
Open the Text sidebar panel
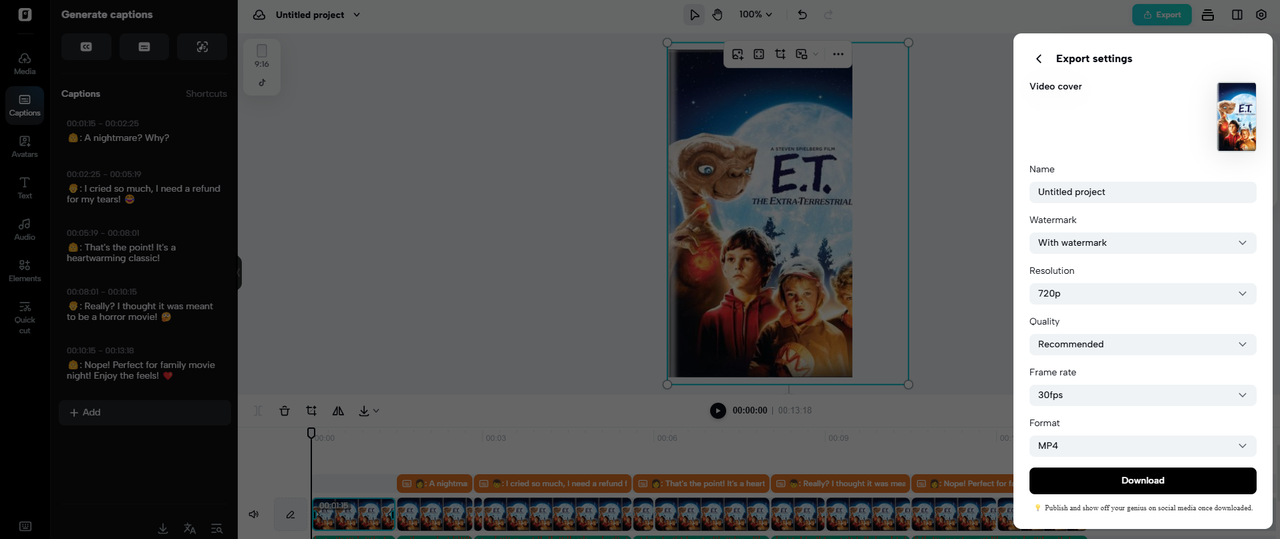coord(24,188)
